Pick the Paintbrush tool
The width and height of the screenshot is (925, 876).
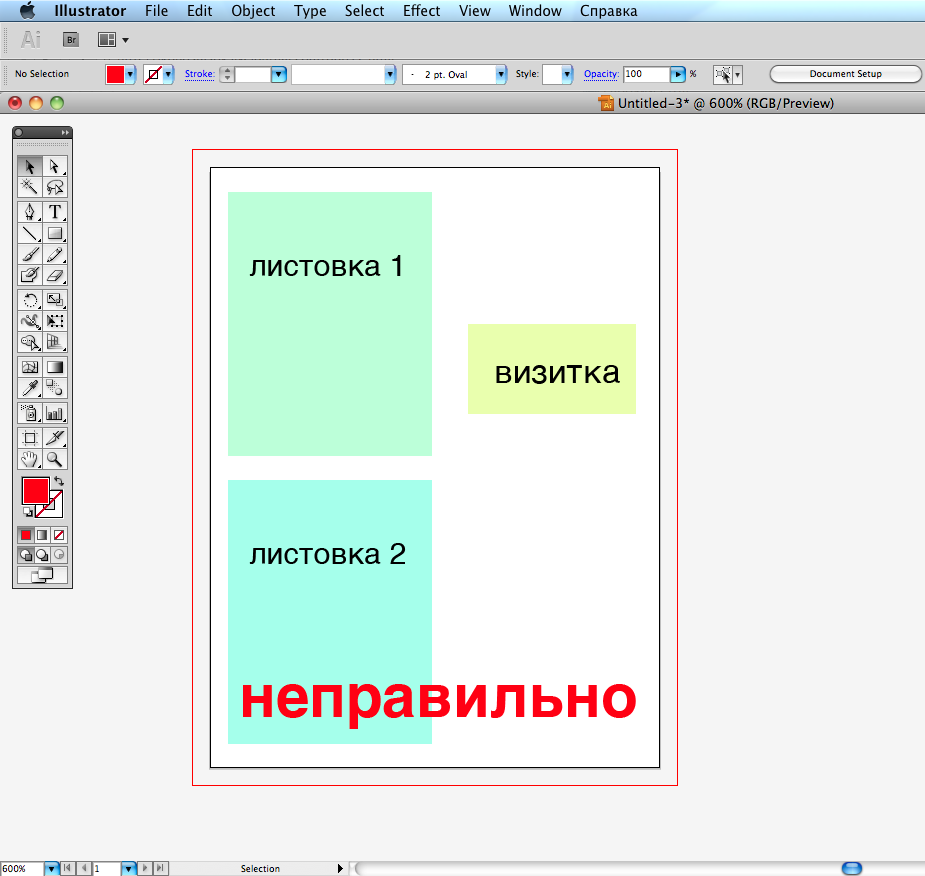click(x=29, y=254)
